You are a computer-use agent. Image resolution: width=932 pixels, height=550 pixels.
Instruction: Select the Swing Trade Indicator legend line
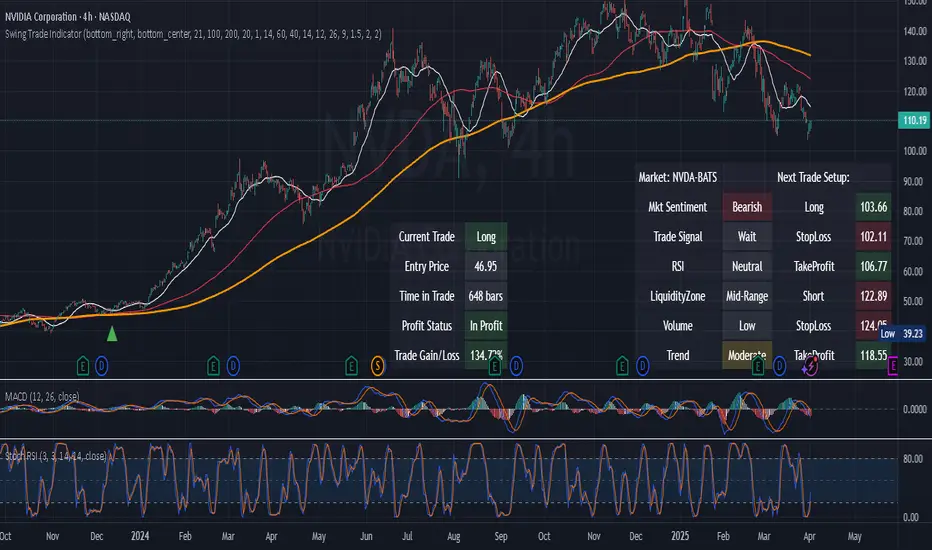[193, 34]
